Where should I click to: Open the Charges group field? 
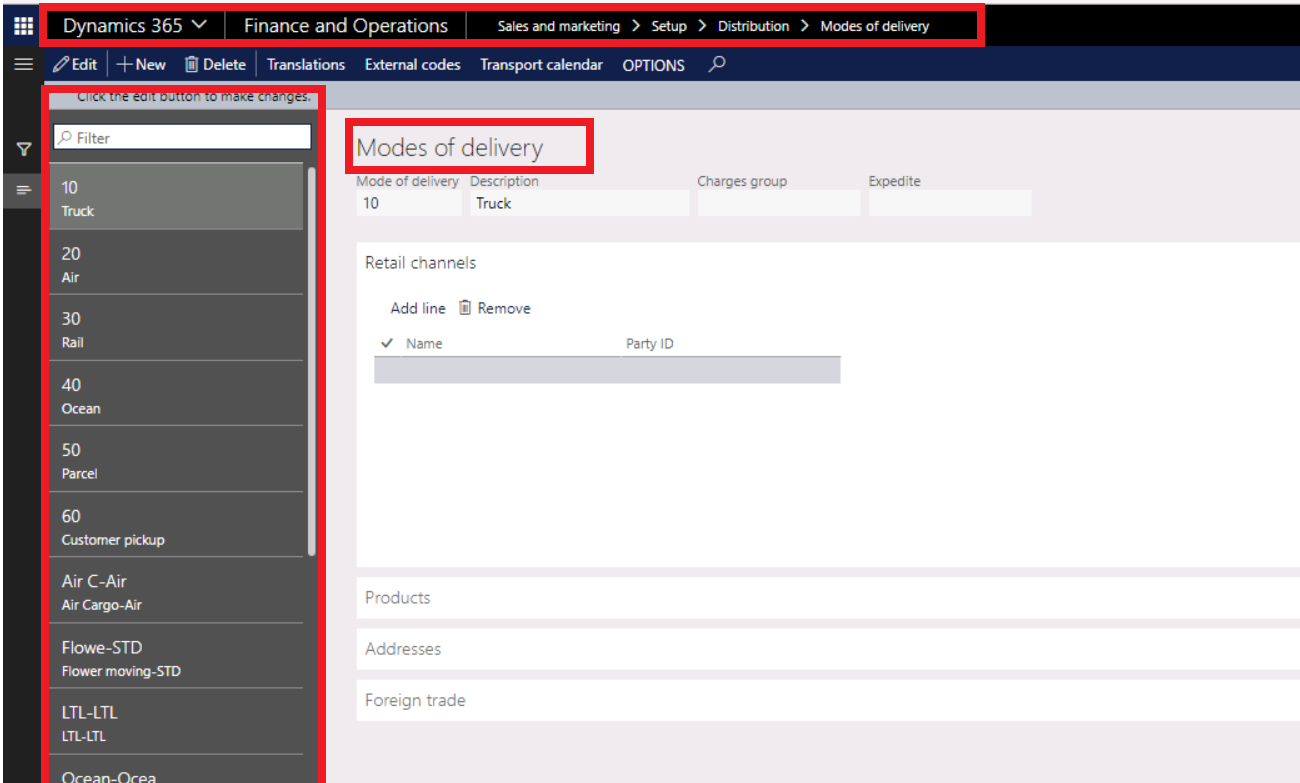pos(779,203)
